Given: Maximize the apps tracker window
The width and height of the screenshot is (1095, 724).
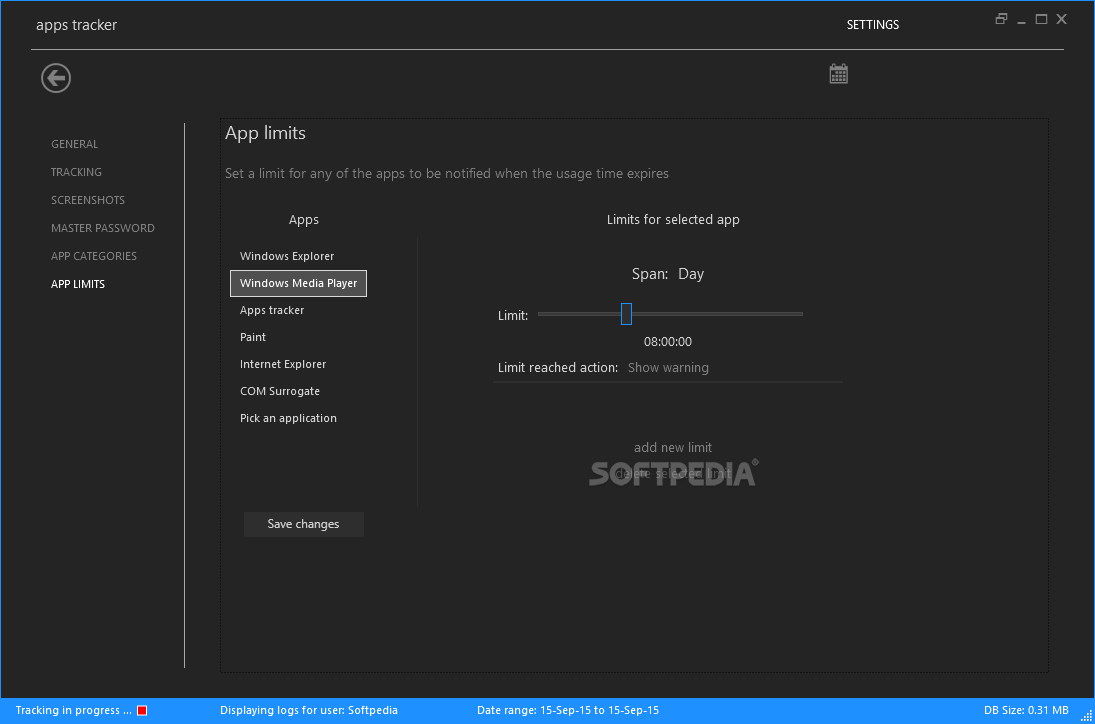Looking at the screenshot, I should (x=1041, y=20).
